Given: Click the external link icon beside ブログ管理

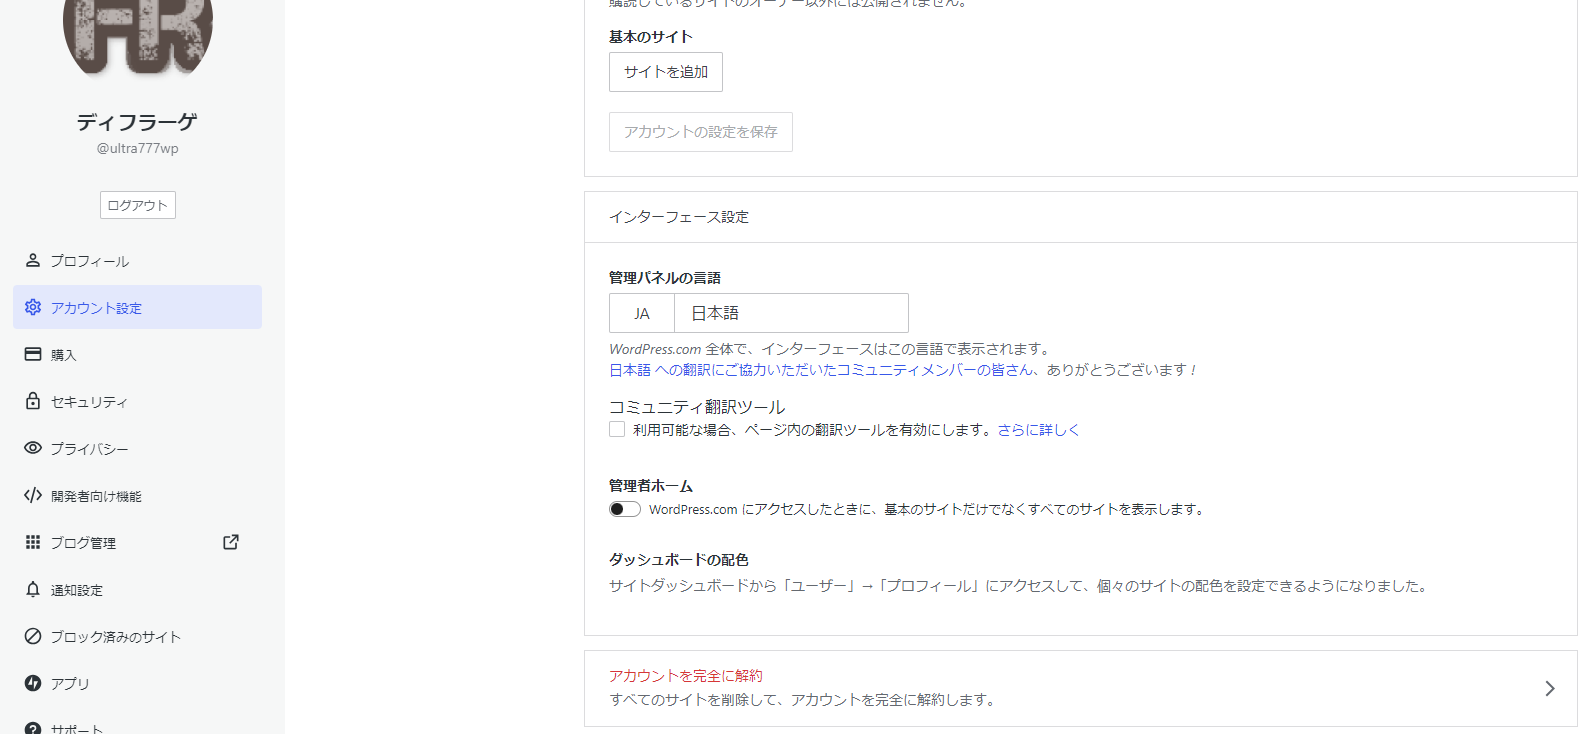Looking at the screenshot, I should [x=231, y=542].
